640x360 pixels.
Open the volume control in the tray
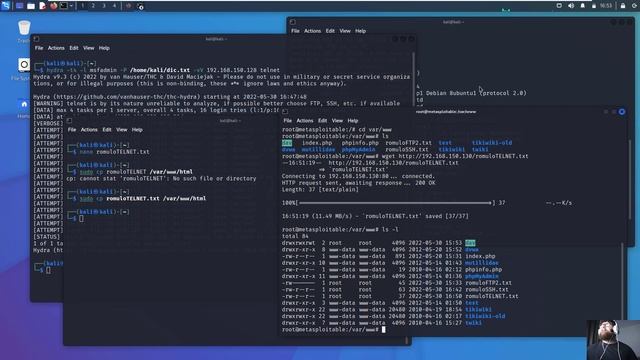(x=571, y=6)
